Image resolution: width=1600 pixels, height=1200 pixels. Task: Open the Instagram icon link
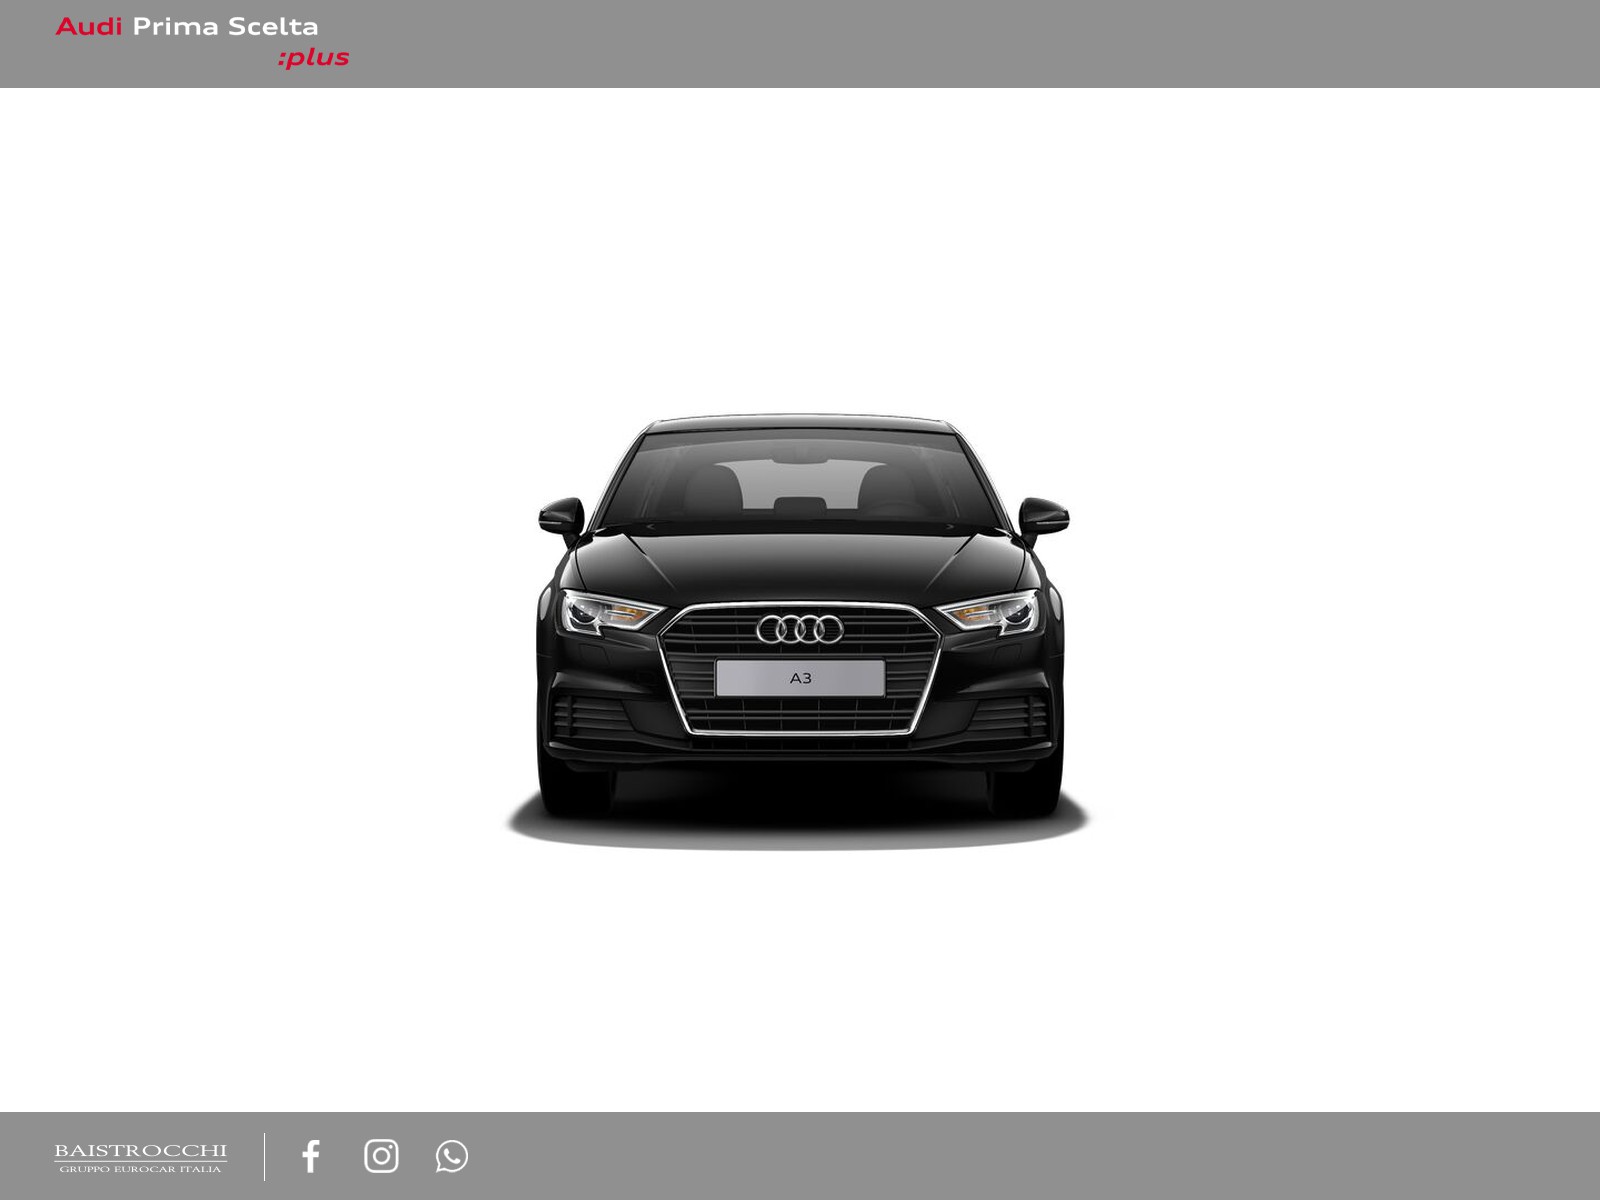pos(381,1156)
